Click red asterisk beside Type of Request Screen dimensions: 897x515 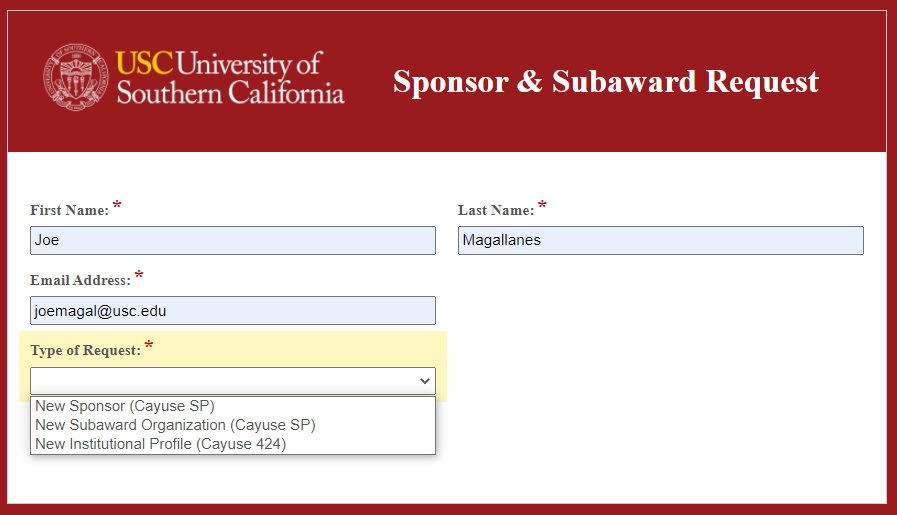coord(149,344)
